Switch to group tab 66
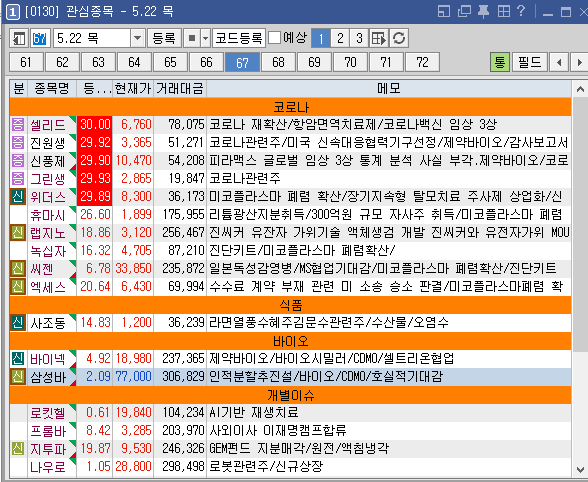 point(206,62)
